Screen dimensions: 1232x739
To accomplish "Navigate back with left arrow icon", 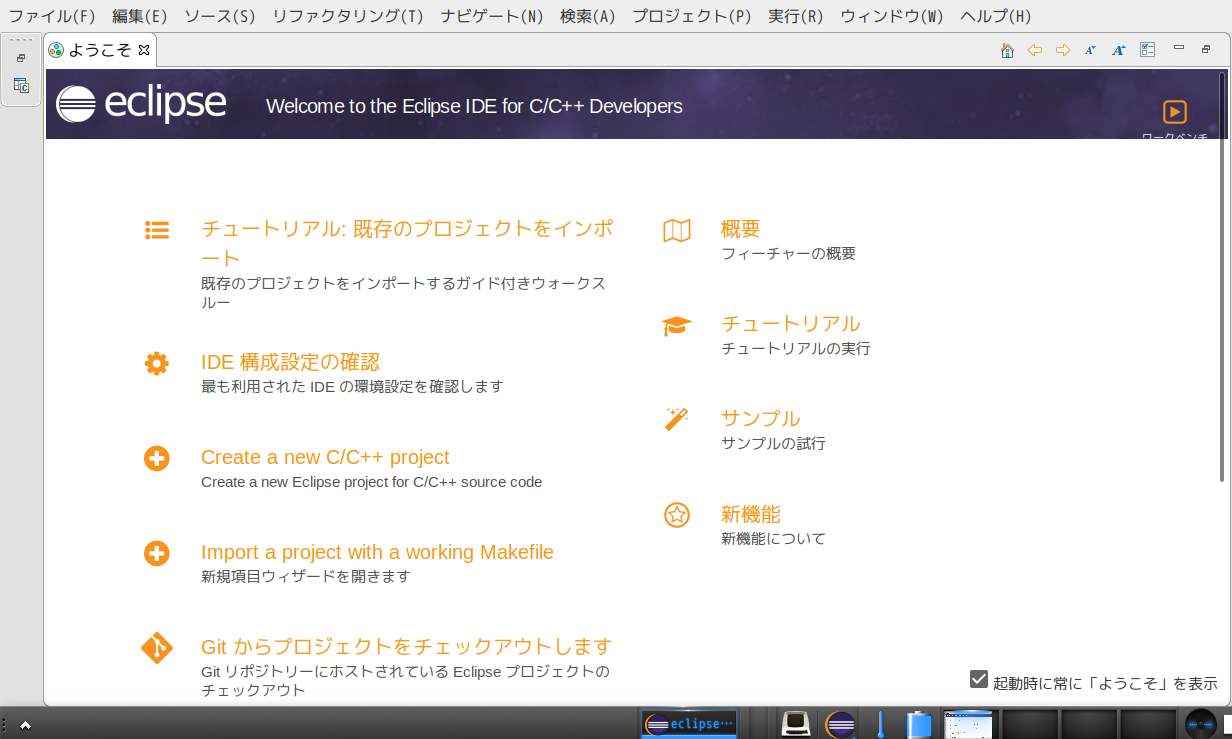I will pos(1035,50).
